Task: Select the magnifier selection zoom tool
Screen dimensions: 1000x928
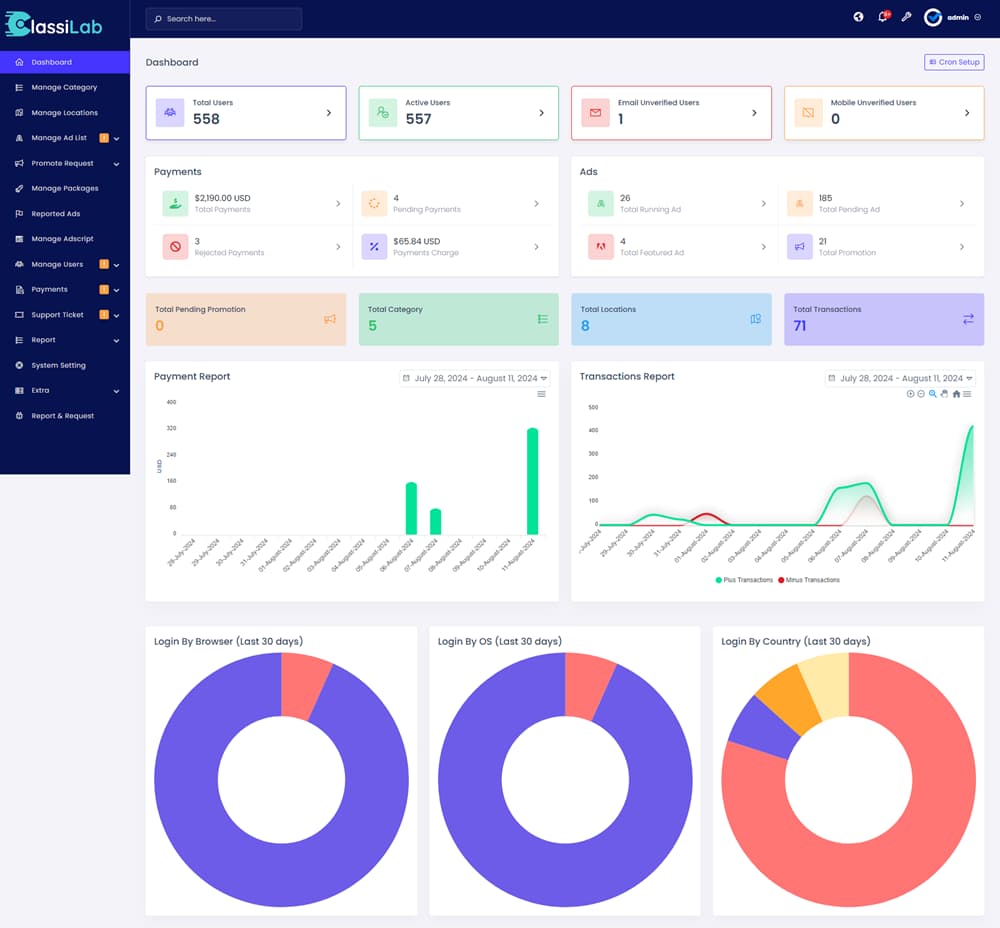Action: tap(933, 394)
